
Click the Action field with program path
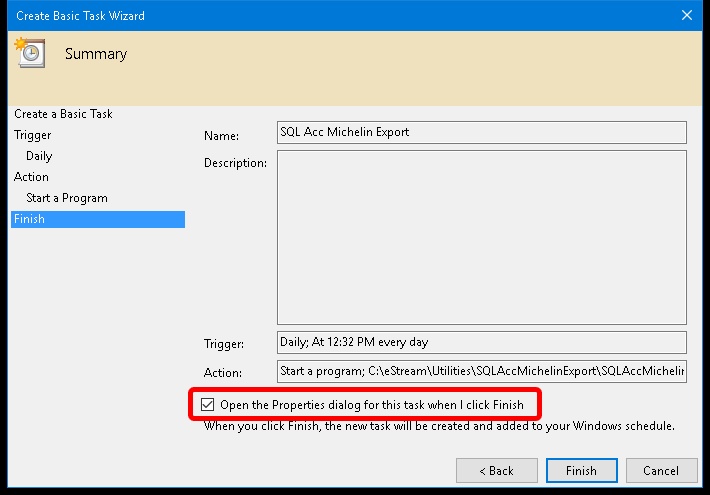[x=481, y=372]
